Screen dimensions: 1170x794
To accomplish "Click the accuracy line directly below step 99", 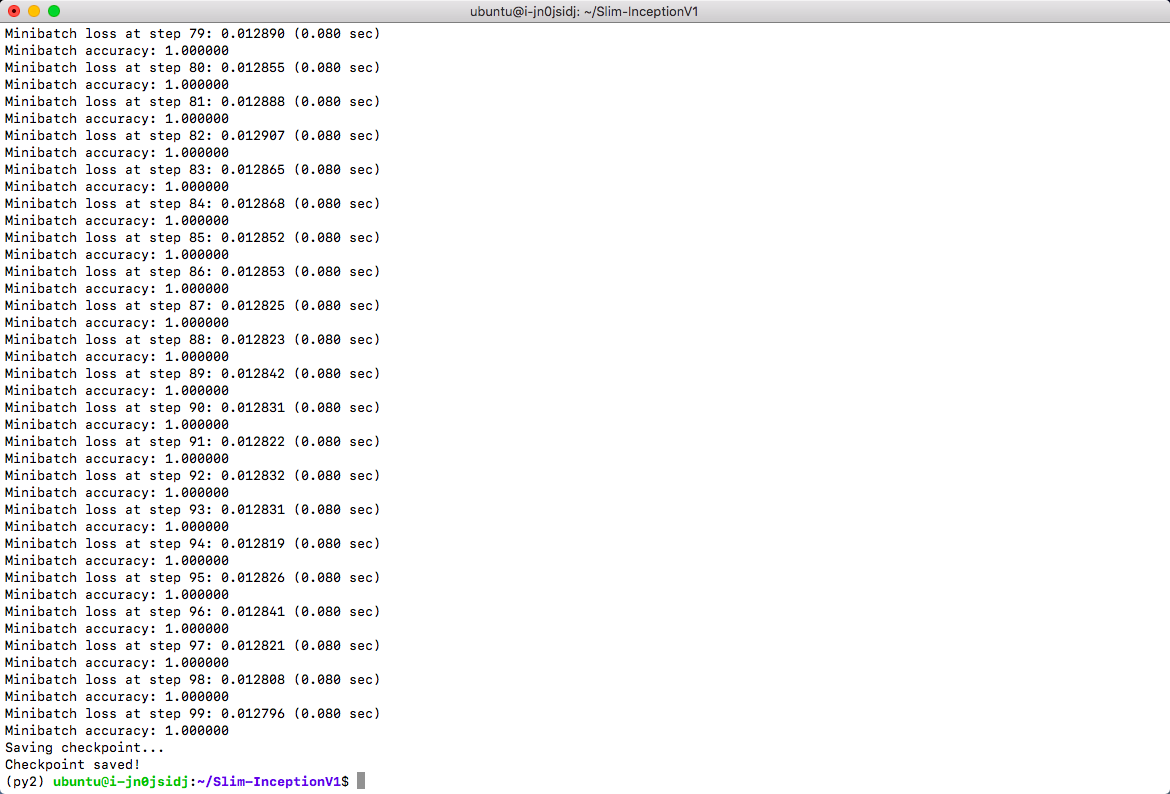I will click(116, 730).
